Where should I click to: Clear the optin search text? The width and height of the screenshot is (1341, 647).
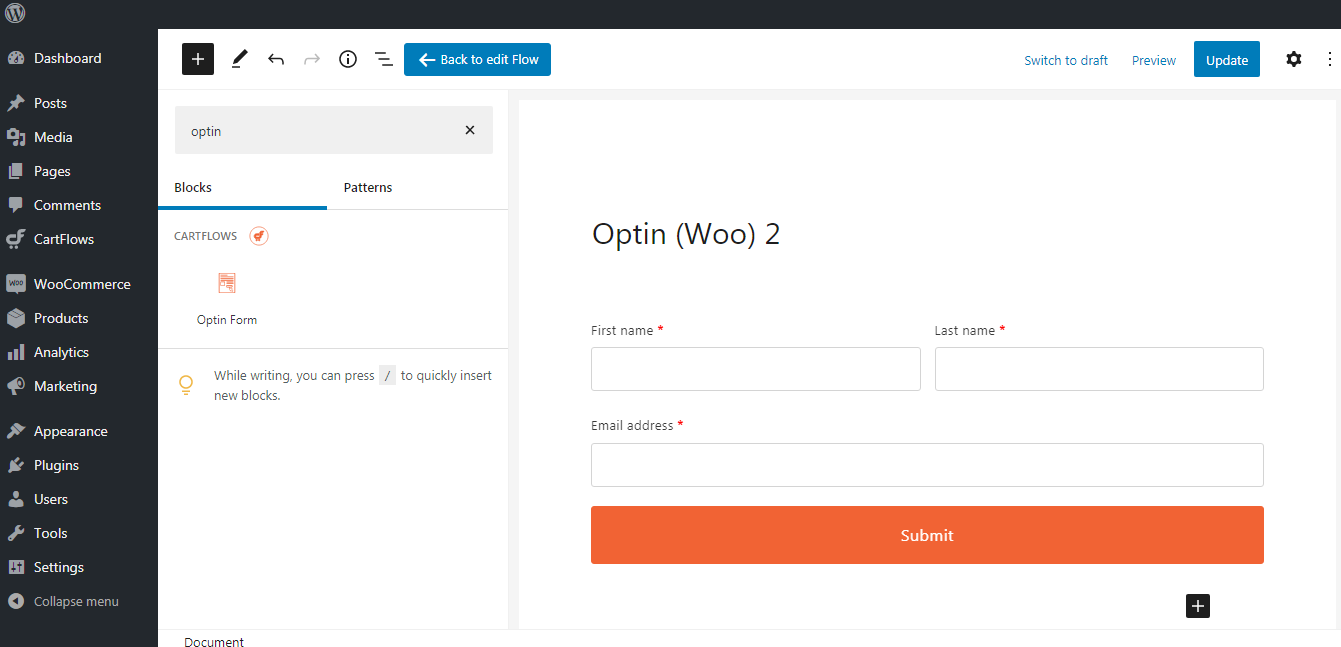[x=470, y=130]
